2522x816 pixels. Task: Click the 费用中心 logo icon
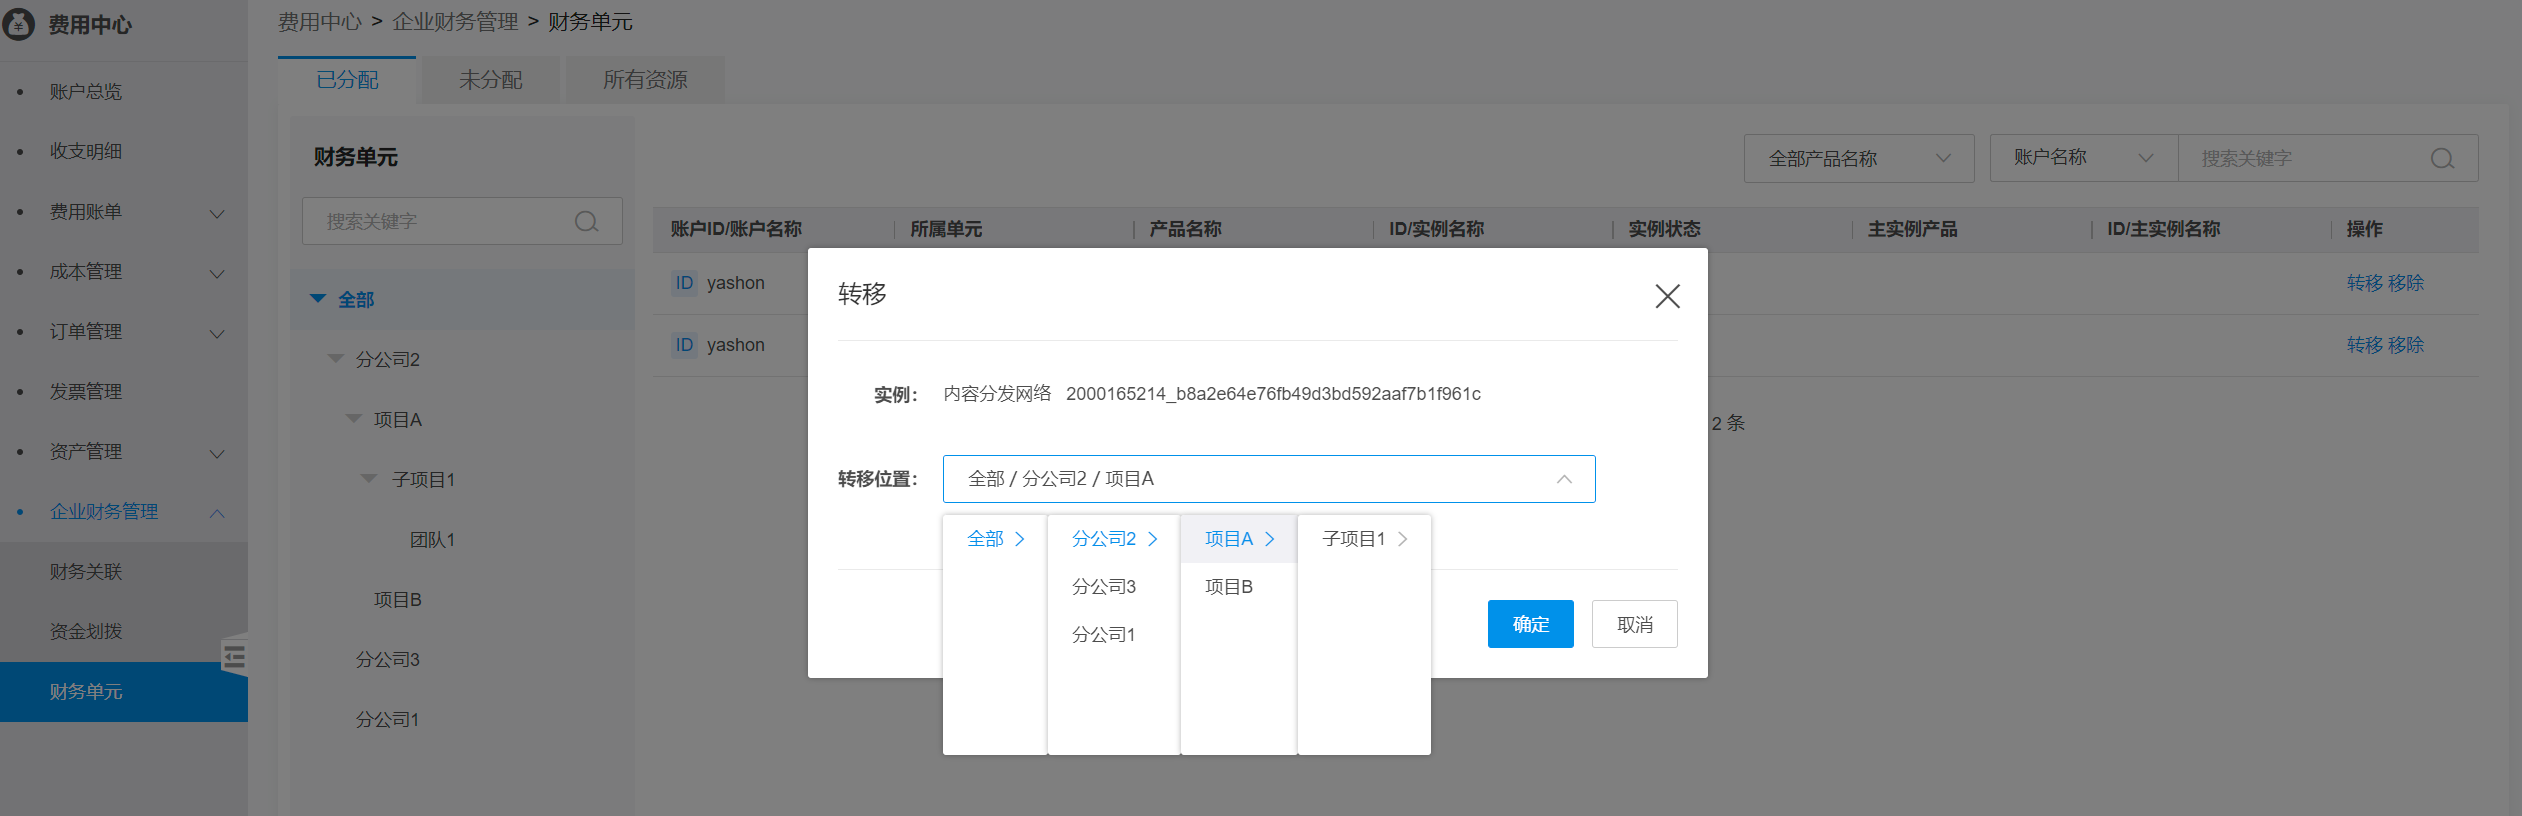19,24
